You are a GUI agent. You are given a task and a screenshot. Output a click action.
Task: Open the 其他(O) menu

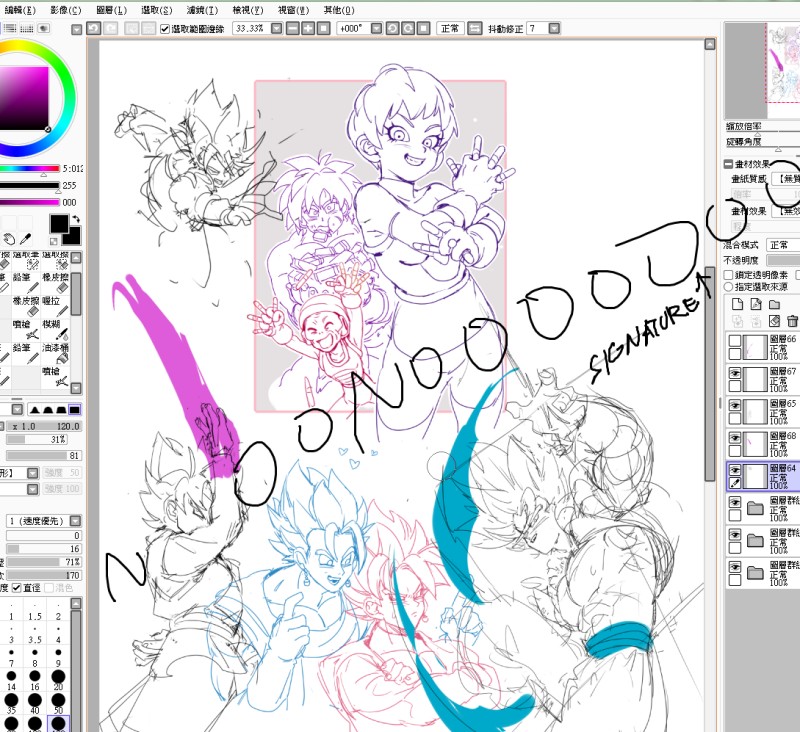coord(339,10)
